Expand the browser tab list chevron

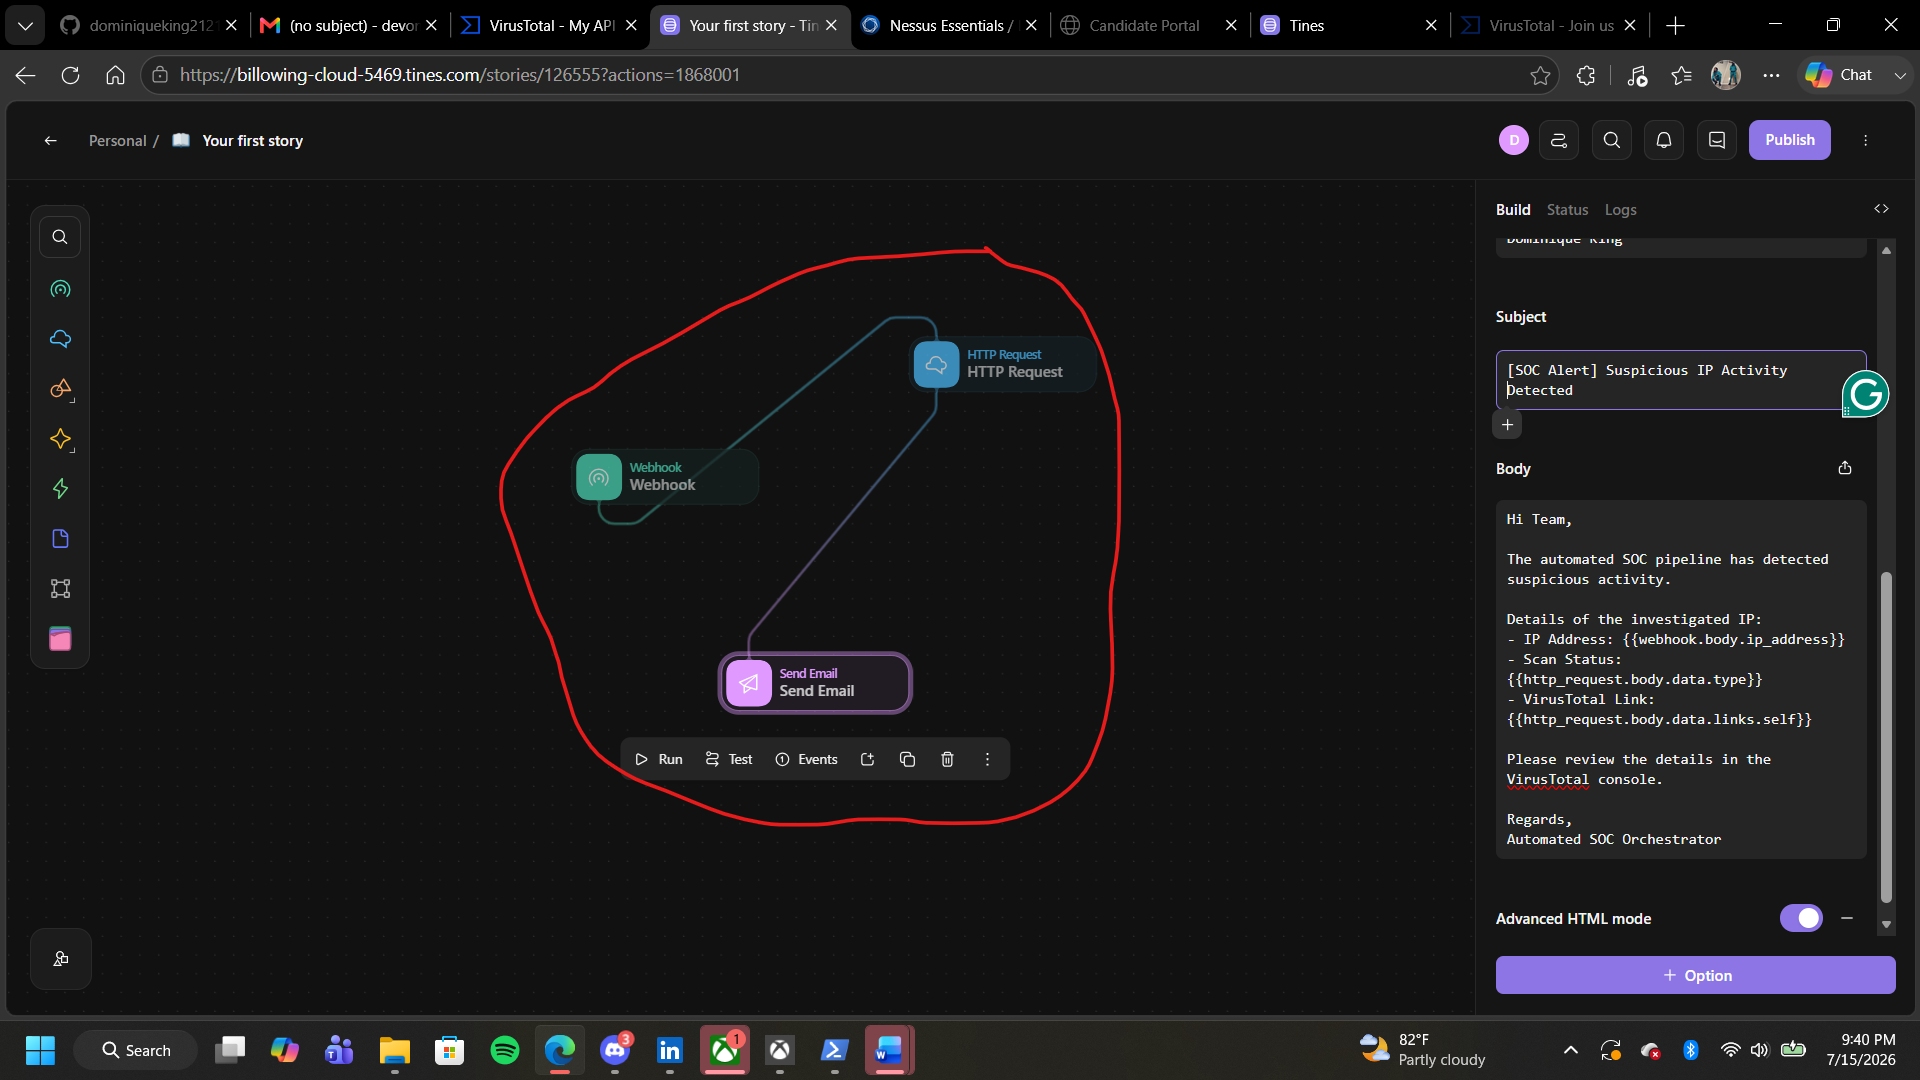tap(25, 25)
